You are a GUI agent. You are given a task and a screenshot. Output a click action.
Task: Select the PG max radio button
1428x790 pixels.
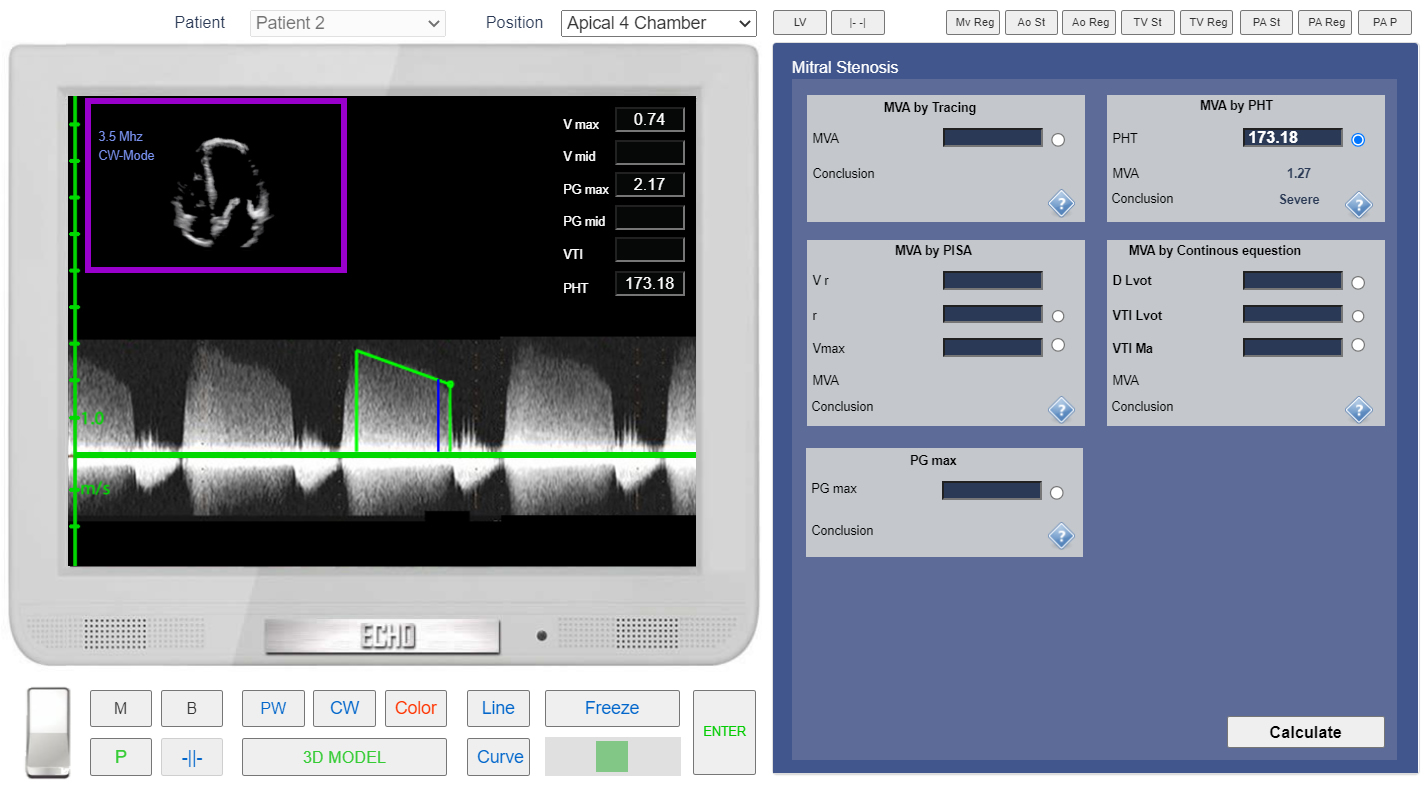pos(1057,492)
